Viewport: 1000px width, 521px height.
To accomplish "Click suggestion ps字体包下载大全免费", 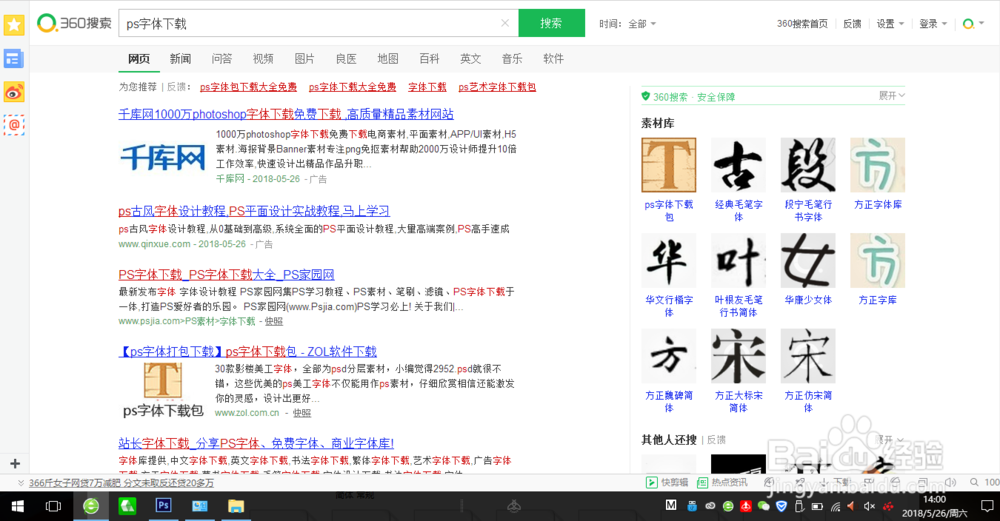I will click(x=248, y=87).
